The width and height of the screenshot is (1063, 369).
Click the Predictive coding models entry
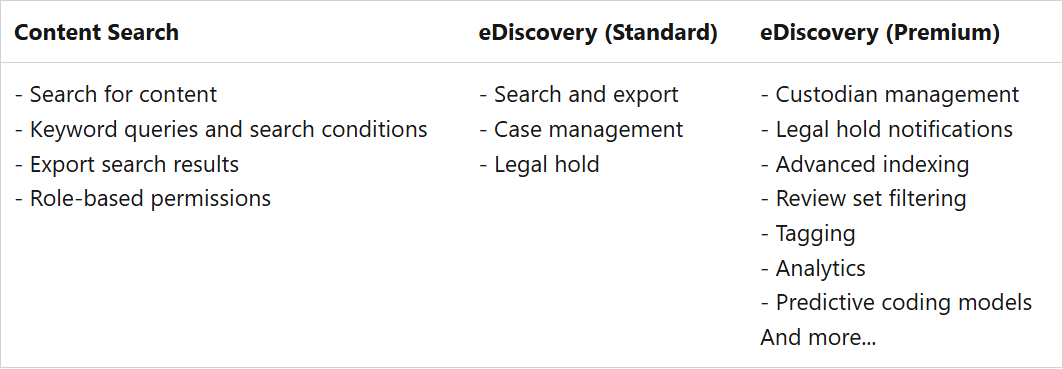pos(896,303)
